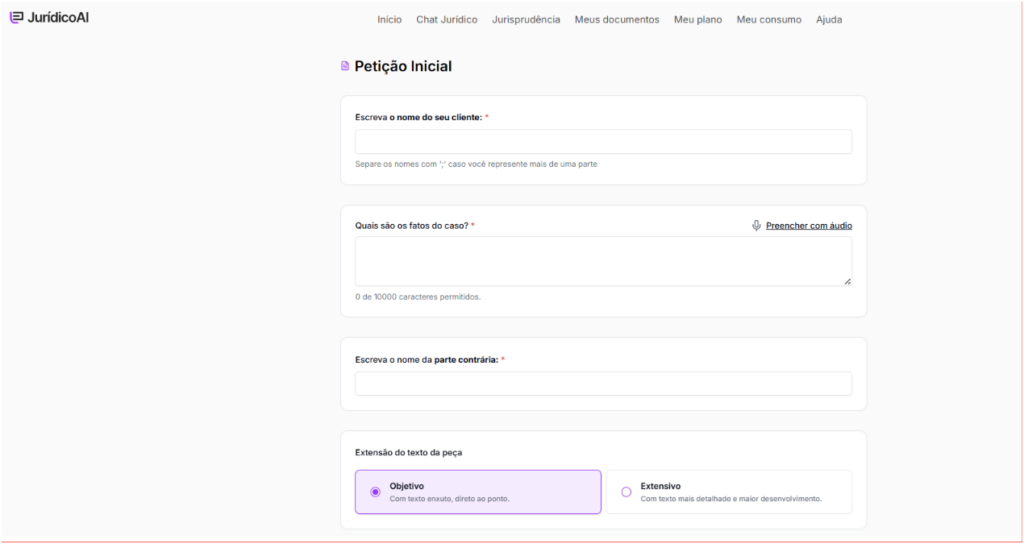Click the 'Separe os nomes' hint text

476,165
